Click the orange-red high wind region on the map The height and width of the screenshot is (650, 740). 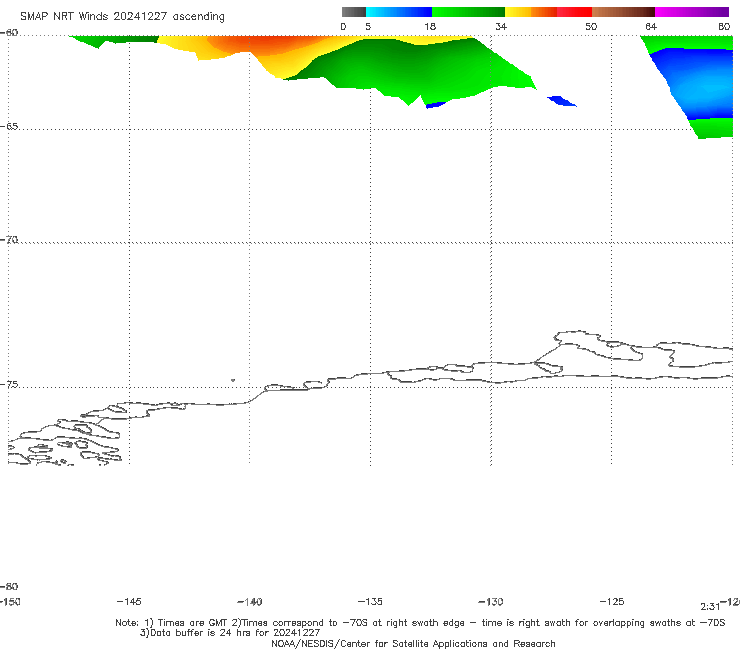269,45
